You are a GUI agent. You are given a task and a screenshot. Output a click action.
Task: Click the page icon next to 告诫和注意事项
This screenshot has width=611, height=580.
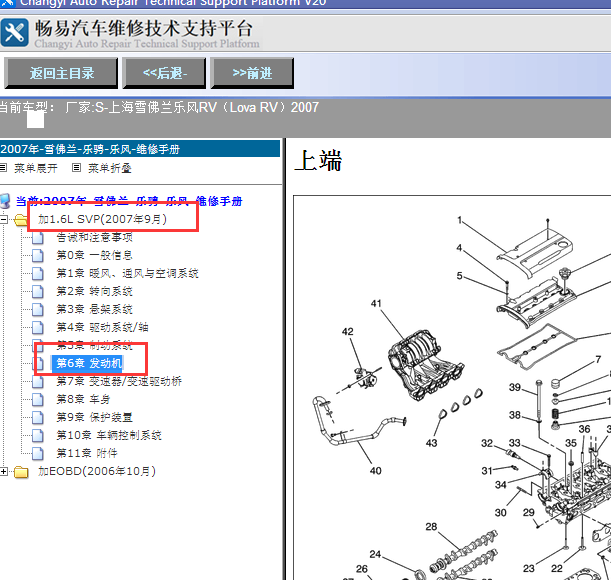(38, 237)
